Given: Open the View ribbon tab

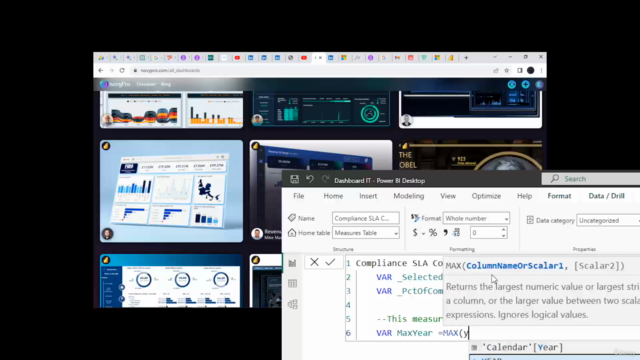Looking at the screenshot, I should (x=448, y=196).
